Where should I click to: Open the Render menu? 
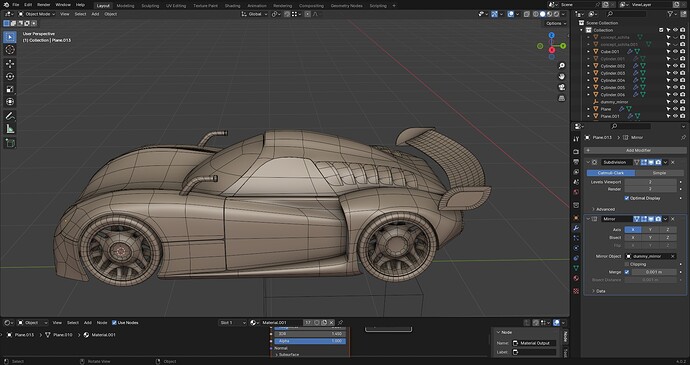44,4
